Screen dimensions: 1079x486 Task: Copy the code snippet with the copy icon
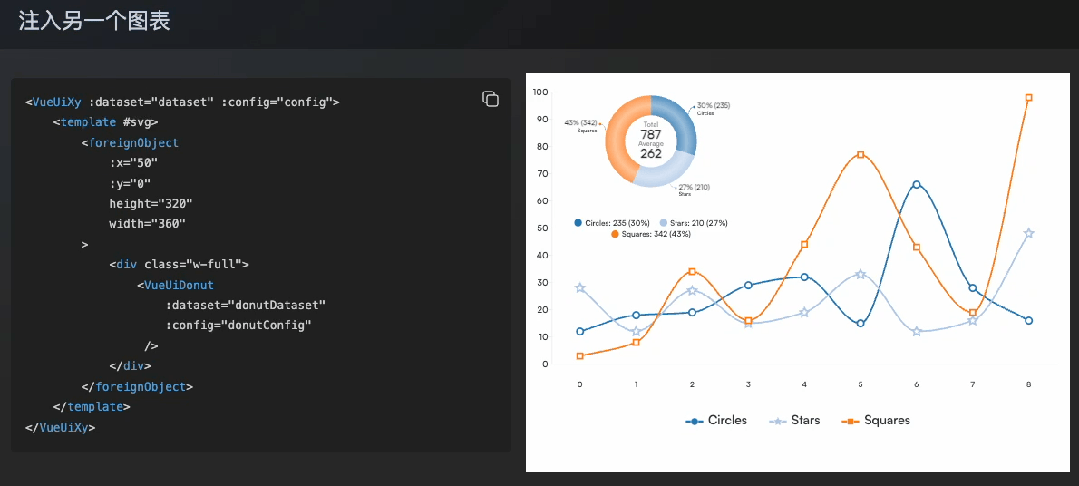pos(490,98)
